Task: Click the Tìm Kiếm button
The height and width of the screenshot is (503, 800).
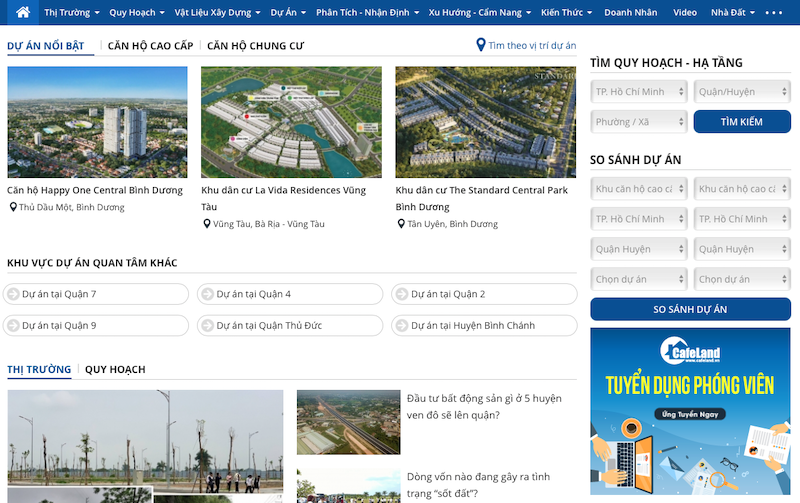Action: (742, 122)
